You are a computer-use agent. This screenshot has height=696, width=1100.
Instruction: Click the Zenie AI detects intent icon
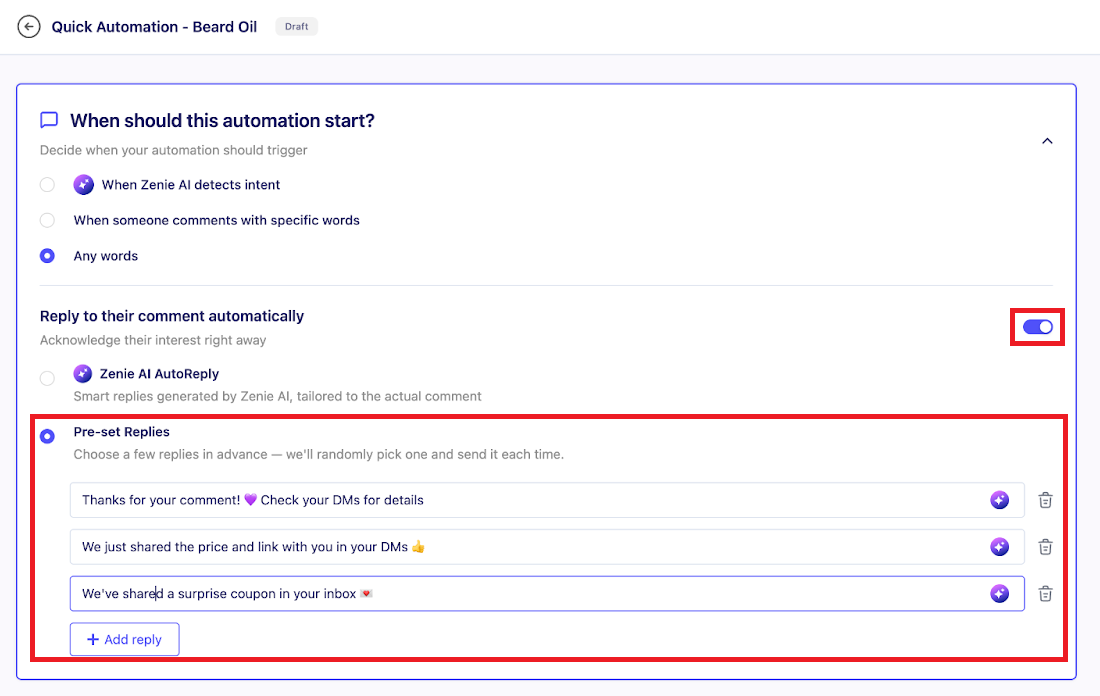tap(84, 185)
